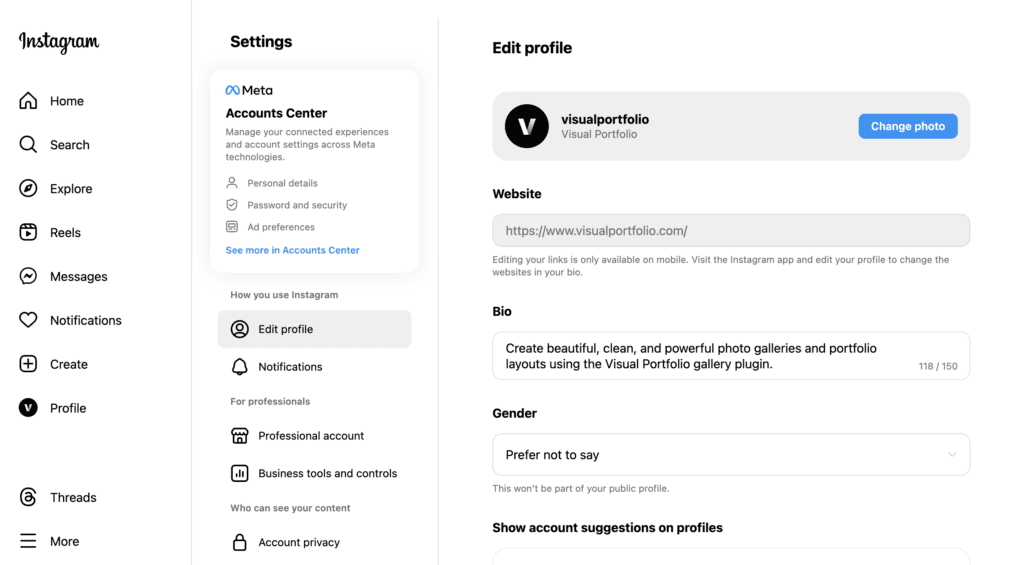The width and height of the screenshot is (1024, 565).
Task: Go to Reels icon
Action: (x=28, y=232)
